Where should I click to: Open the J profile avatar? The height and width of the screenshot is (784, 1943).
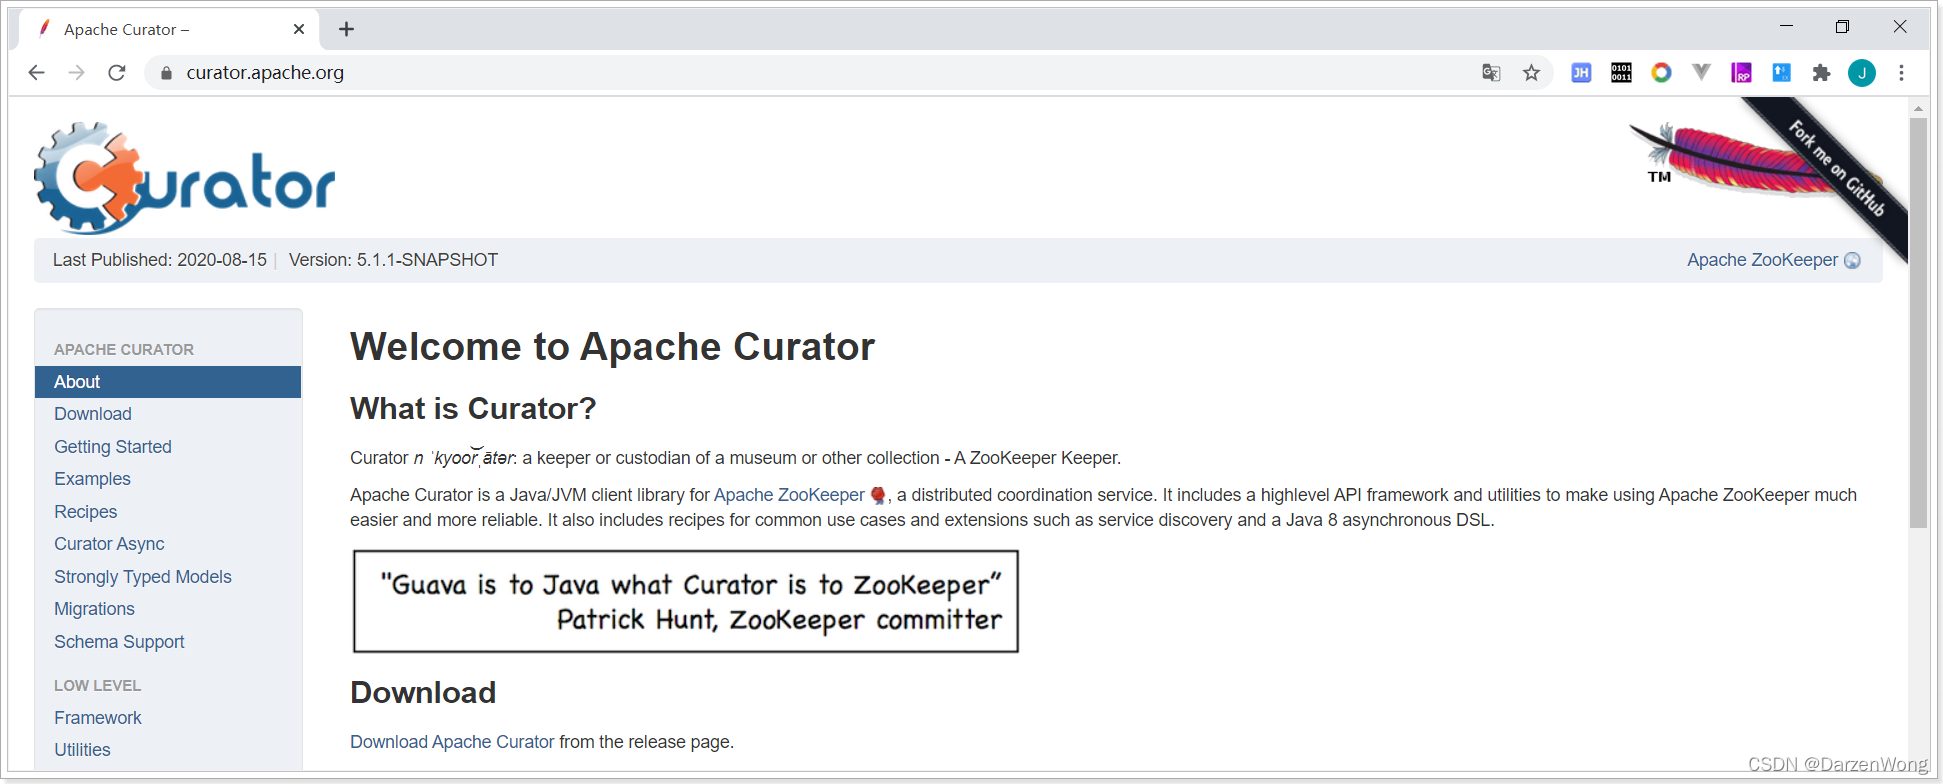point(1862,73)
